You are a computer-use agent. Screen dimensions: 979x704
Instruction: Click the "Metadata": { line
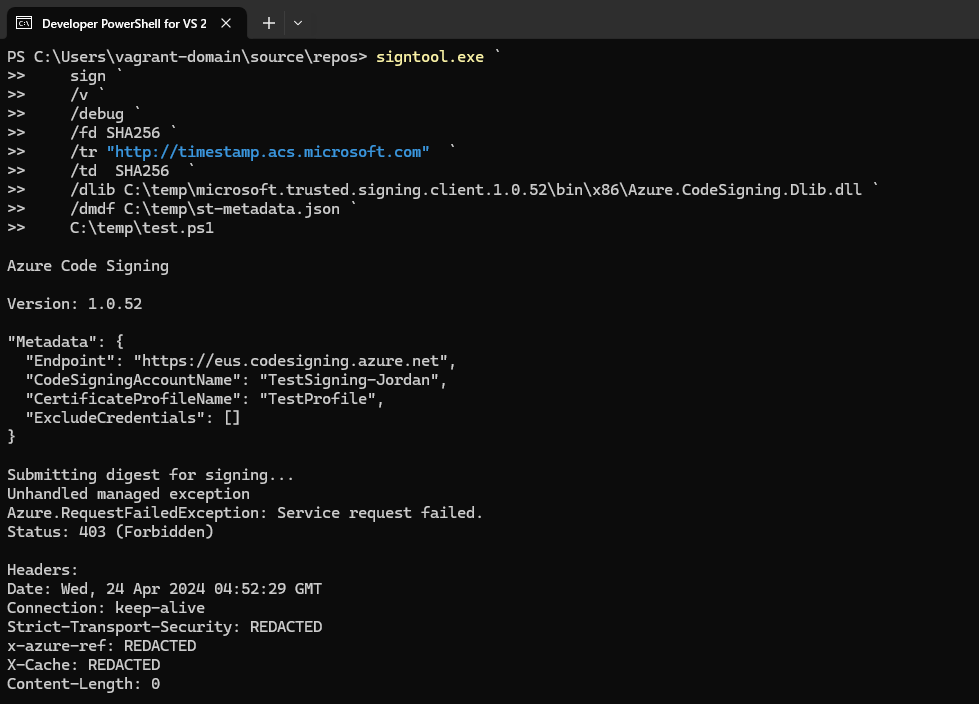click(x=66, y=342)
